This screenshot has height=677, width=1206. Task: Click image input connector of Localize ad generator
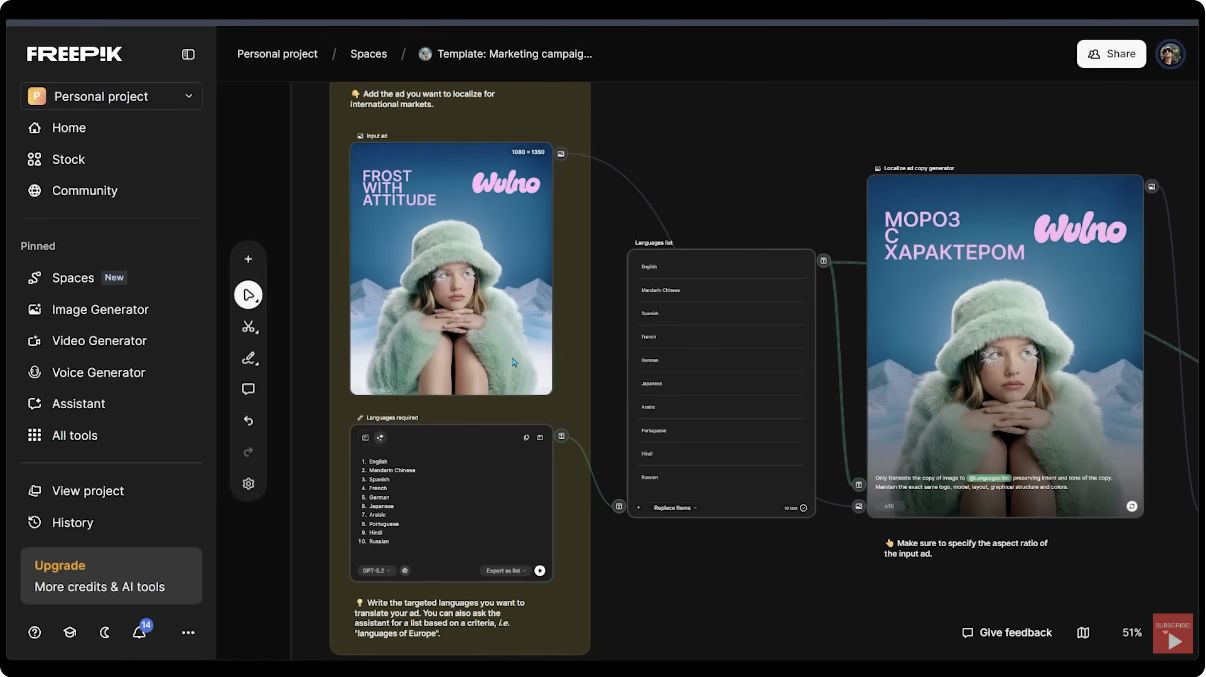tap(858, 506)
